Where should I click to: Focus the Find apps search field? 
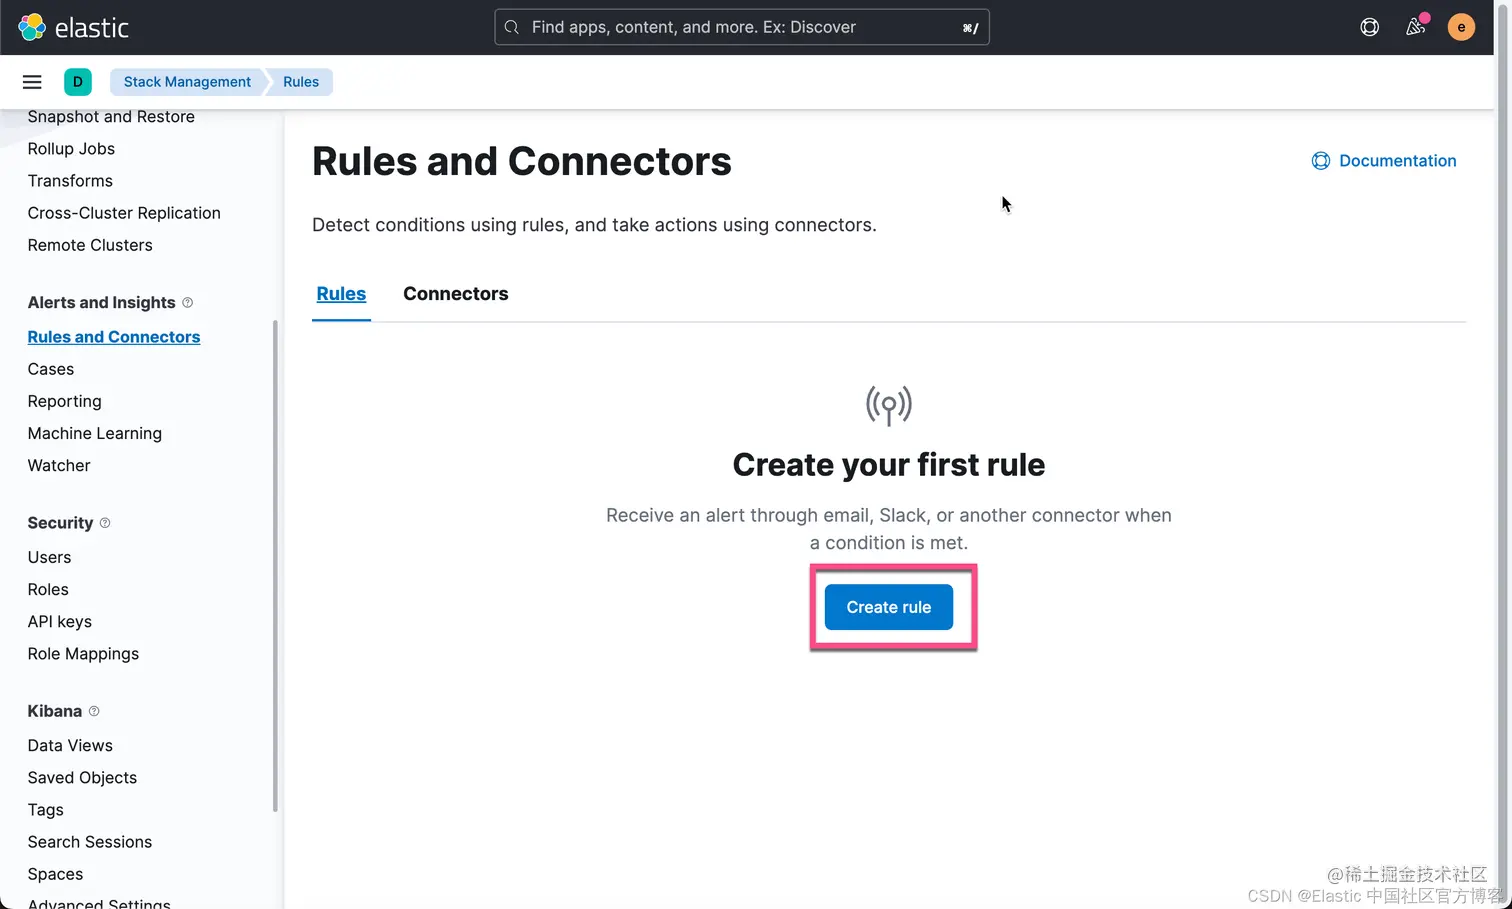pos(742,27)
